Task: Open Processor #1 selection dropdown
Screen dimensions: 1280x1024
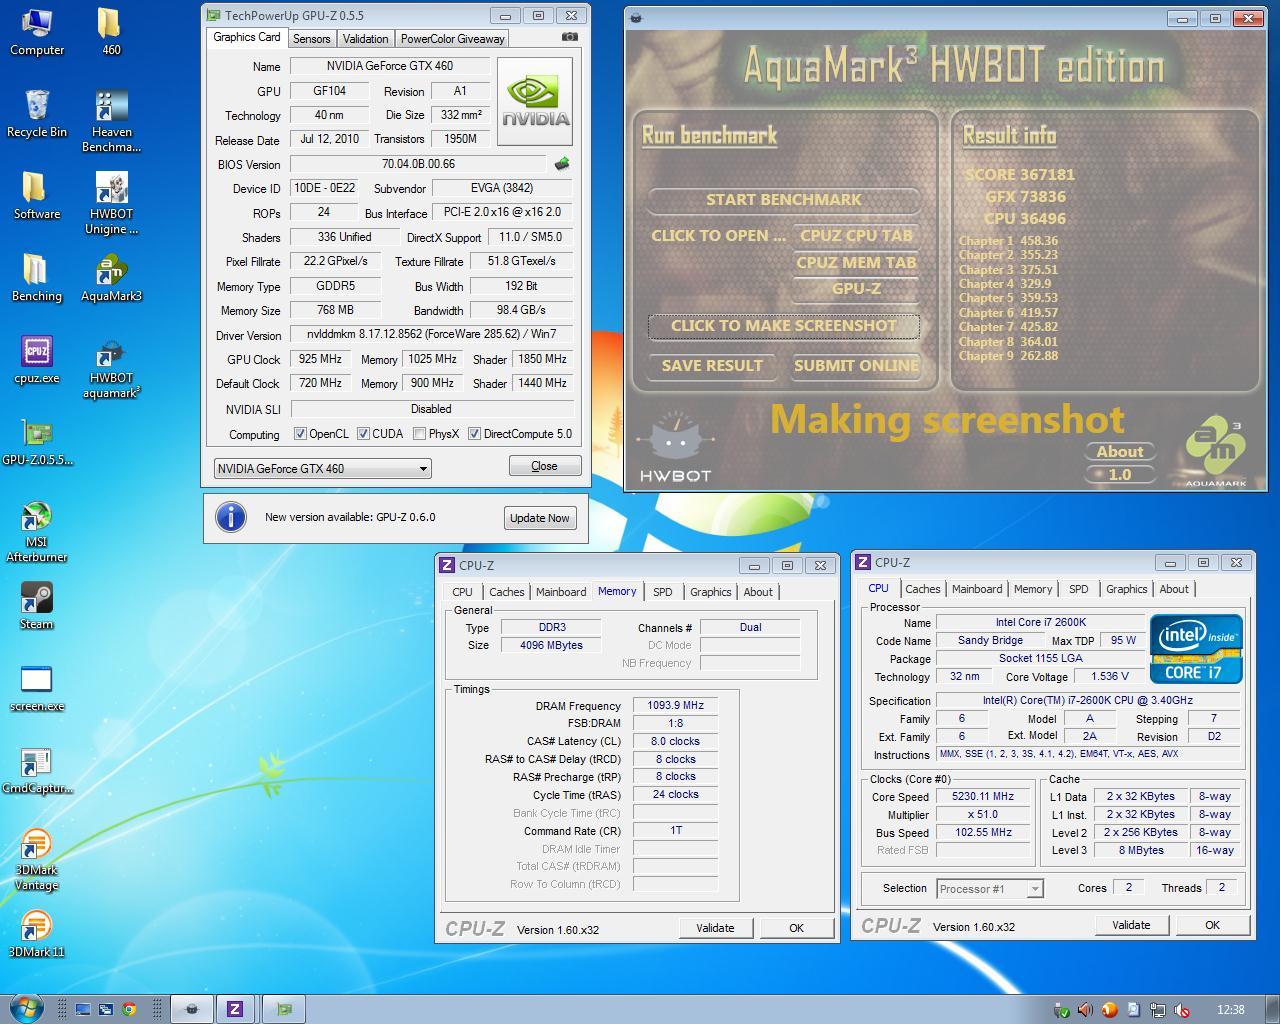Action: tap(990, 888)
